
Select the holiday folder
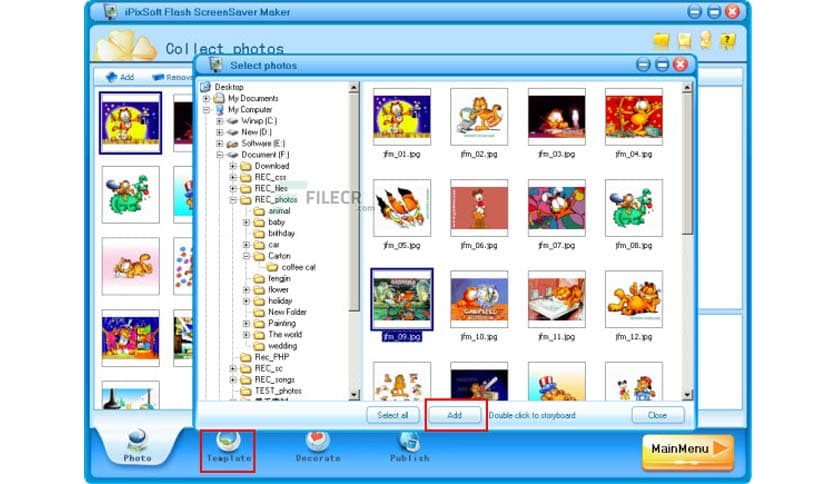pos(280,301)
